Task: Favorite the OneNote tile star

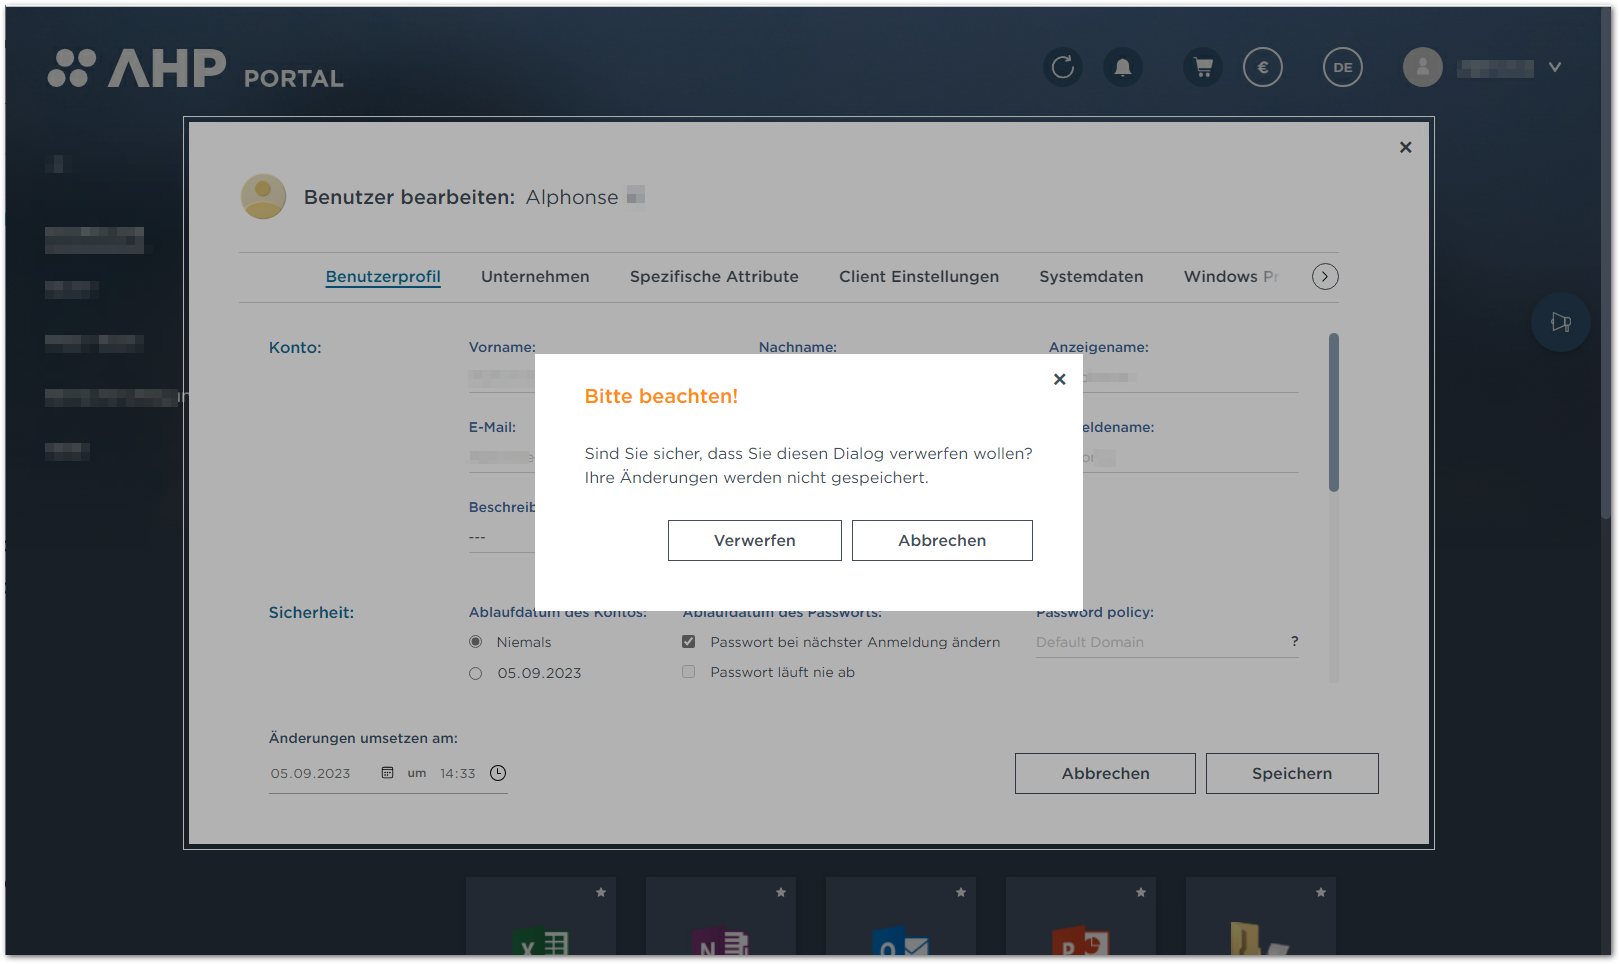Action: (781, 892)
